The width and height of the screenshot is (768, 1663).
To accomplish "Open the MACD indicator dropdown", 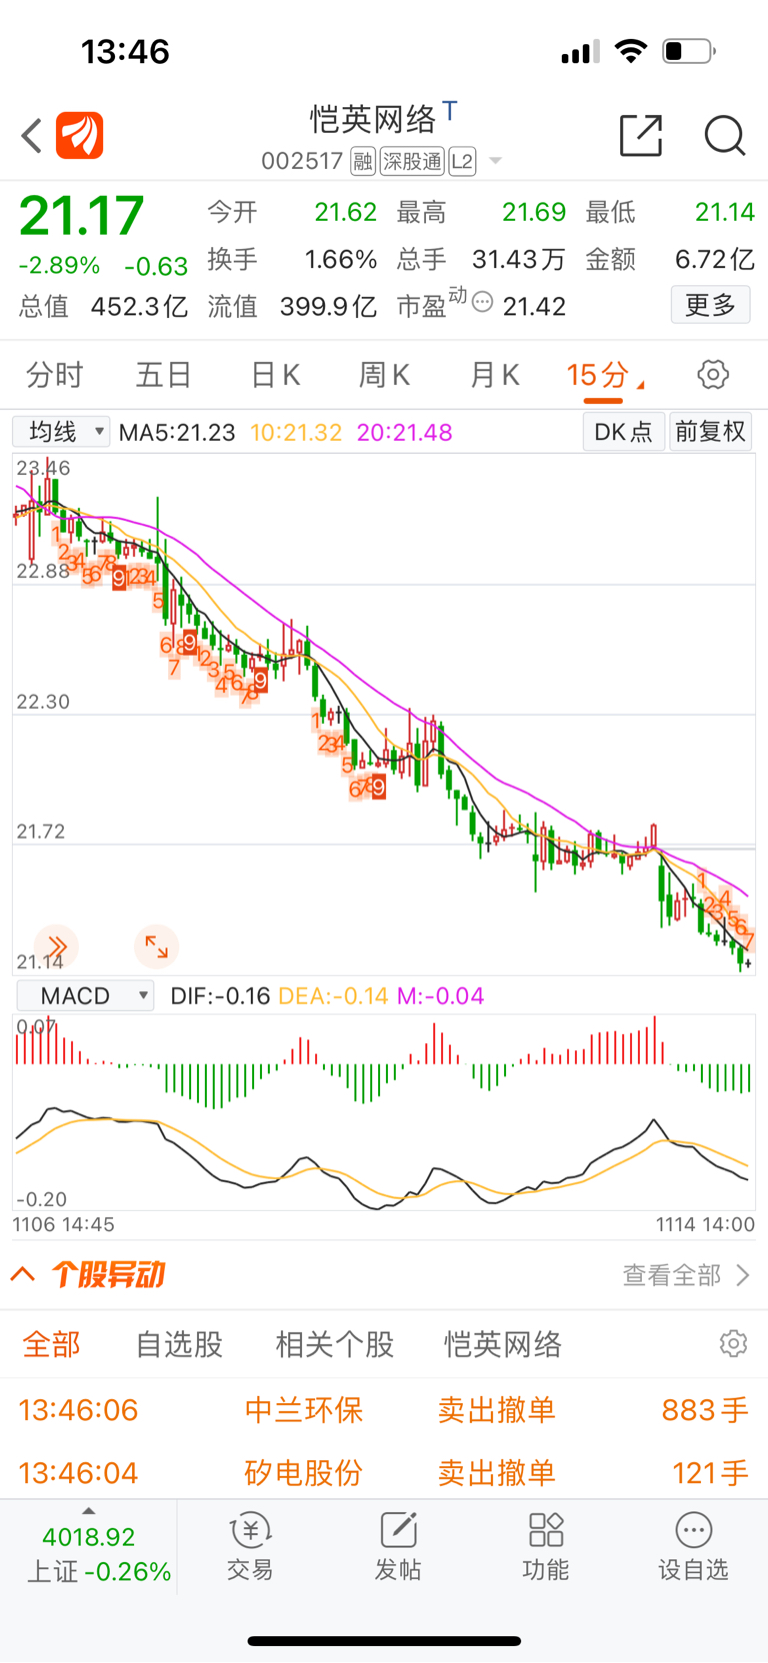I will click(85, 996).
